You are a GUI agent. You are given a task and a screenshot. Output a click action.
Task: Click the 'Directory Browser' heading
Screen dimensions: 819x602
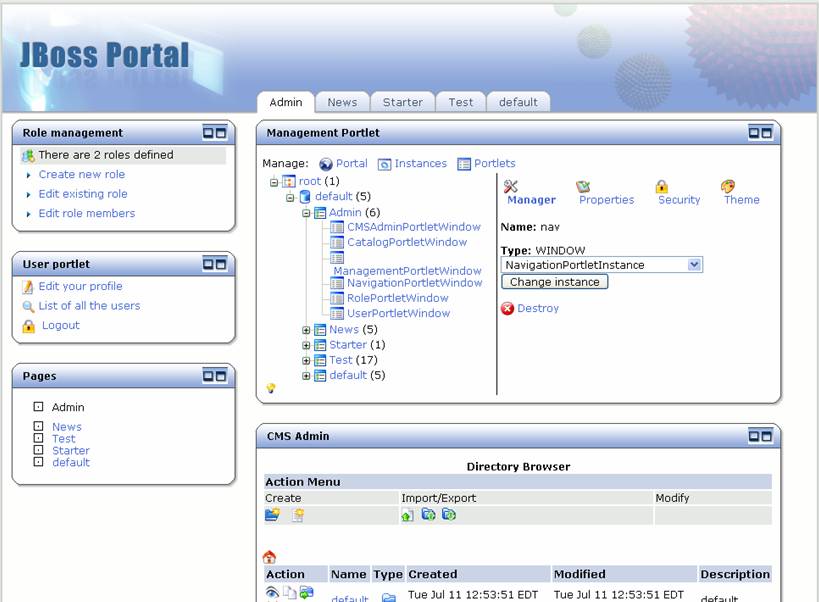pyautogui.click(x=518, y=467)
